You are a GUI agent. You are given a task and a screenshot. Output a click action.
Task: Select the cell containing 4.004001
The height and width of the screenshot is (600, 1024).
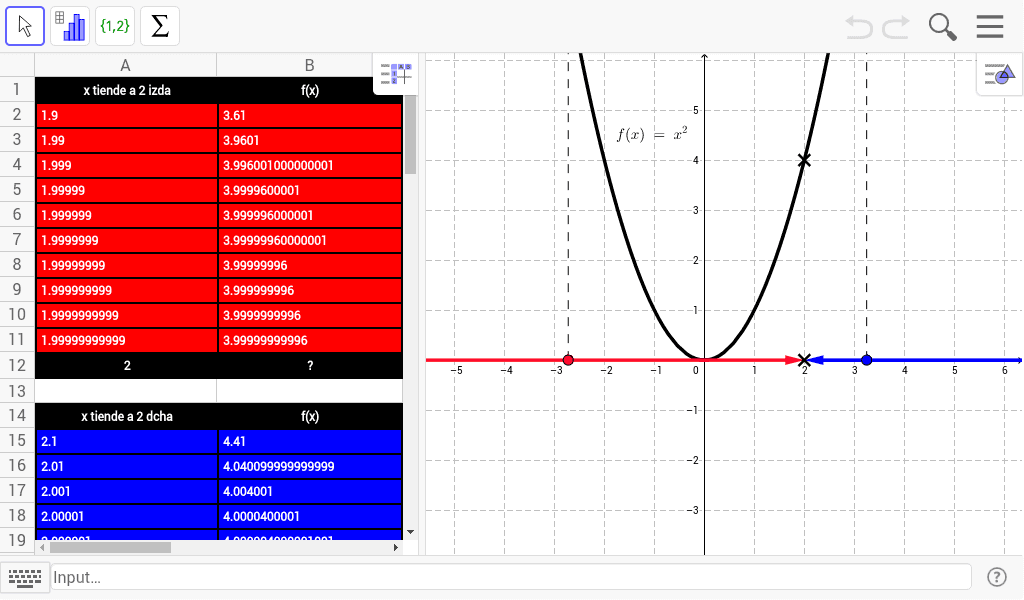tap(310, 491)
